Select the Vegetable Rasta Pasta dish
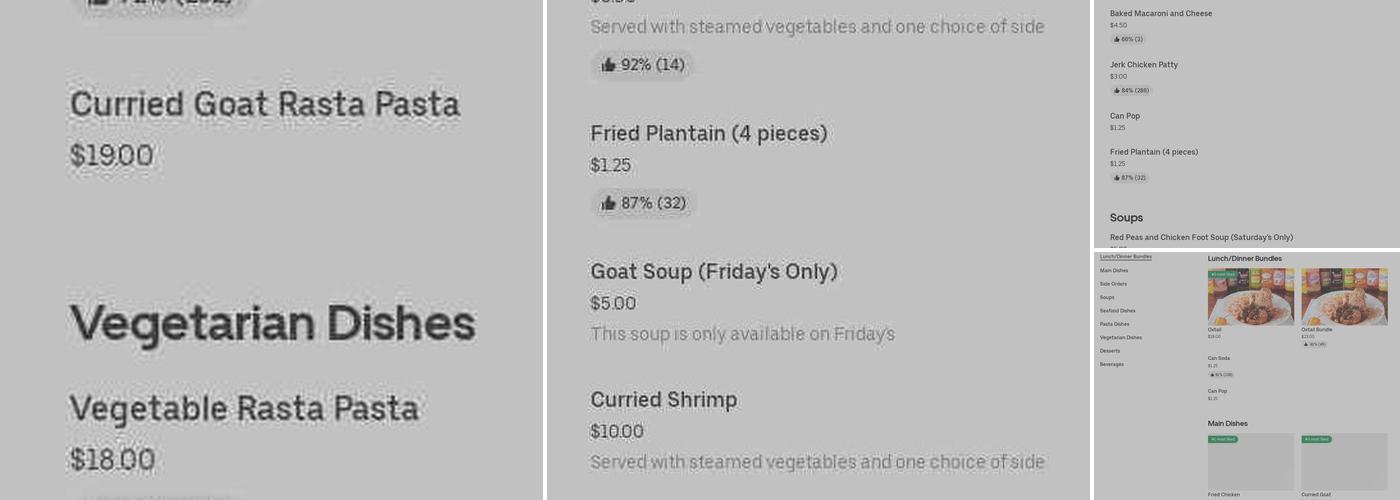The height and width of the screenshot is (500, 1400). point(244,409)
